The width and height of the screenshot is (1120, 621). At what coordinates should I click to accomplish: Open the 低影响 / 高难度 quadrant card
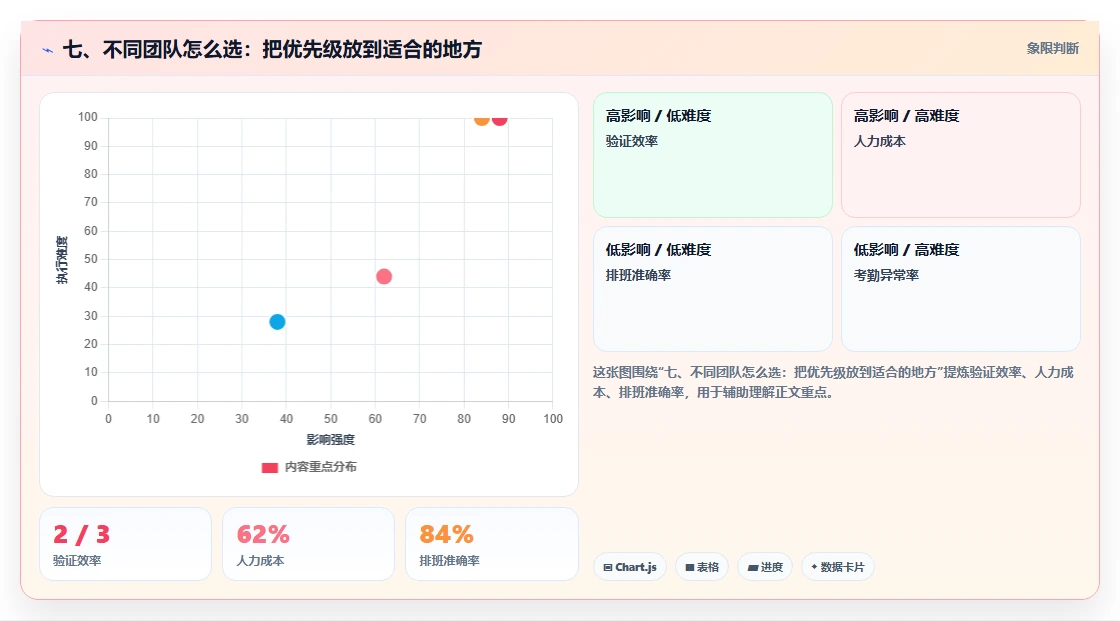click(961, 289)
